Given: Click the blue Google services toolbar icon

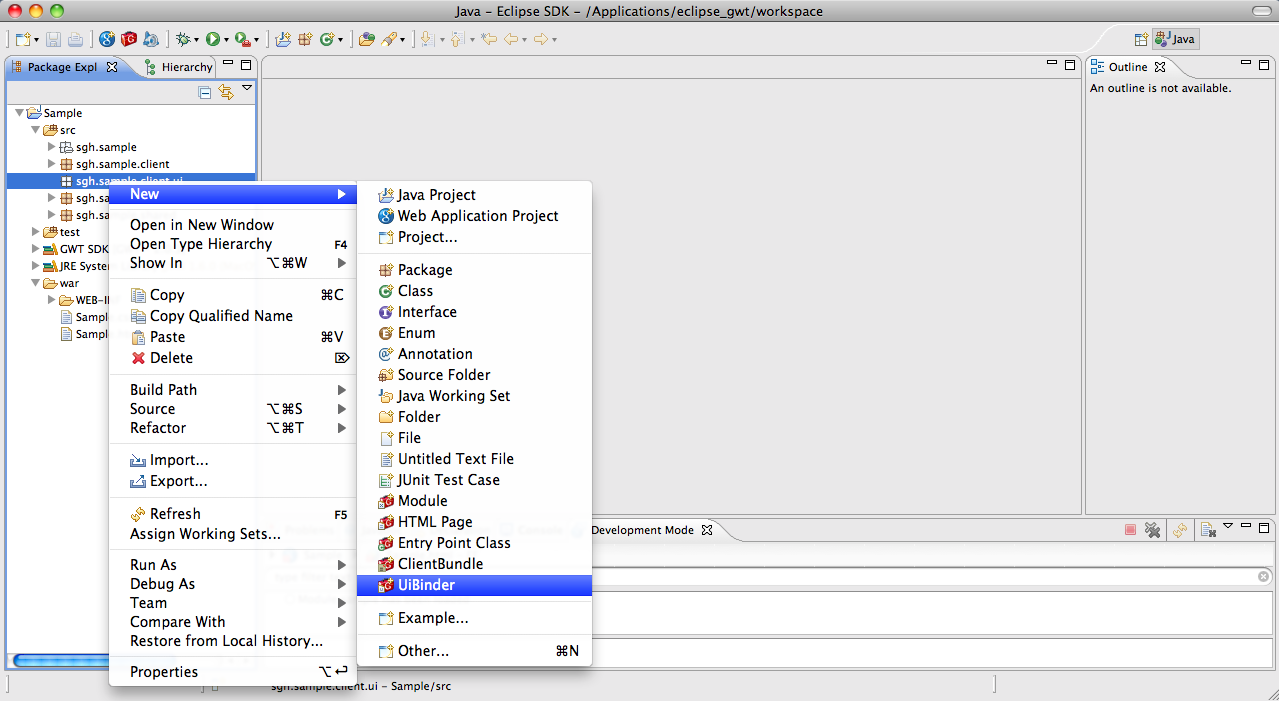Looking at the screenshot, I should click(x=107, y=39).
